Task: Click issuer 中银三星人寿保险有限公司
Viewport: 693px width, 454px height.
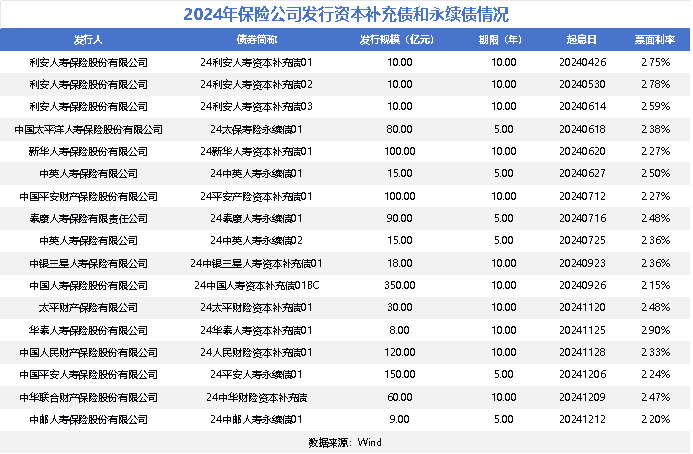Action: [88, 264]
